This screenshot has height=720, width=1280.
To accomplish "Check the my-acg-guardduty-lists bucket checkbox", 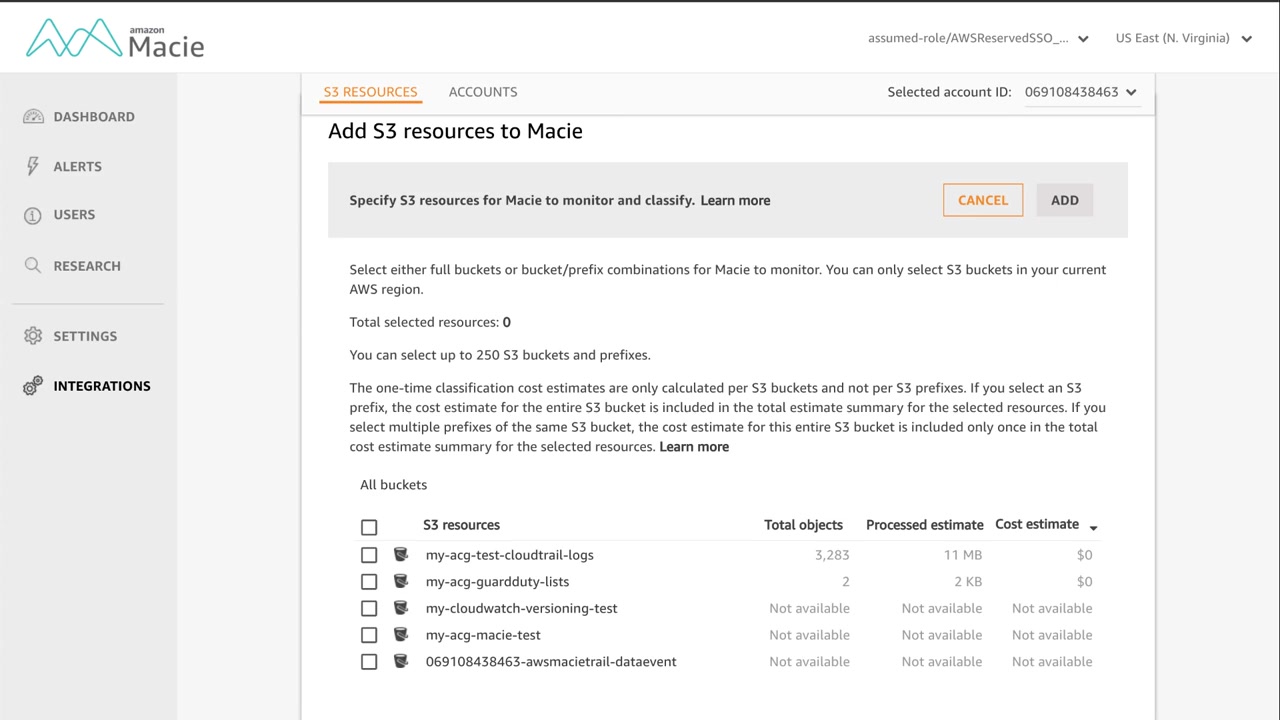I will [x=369, y=581].
